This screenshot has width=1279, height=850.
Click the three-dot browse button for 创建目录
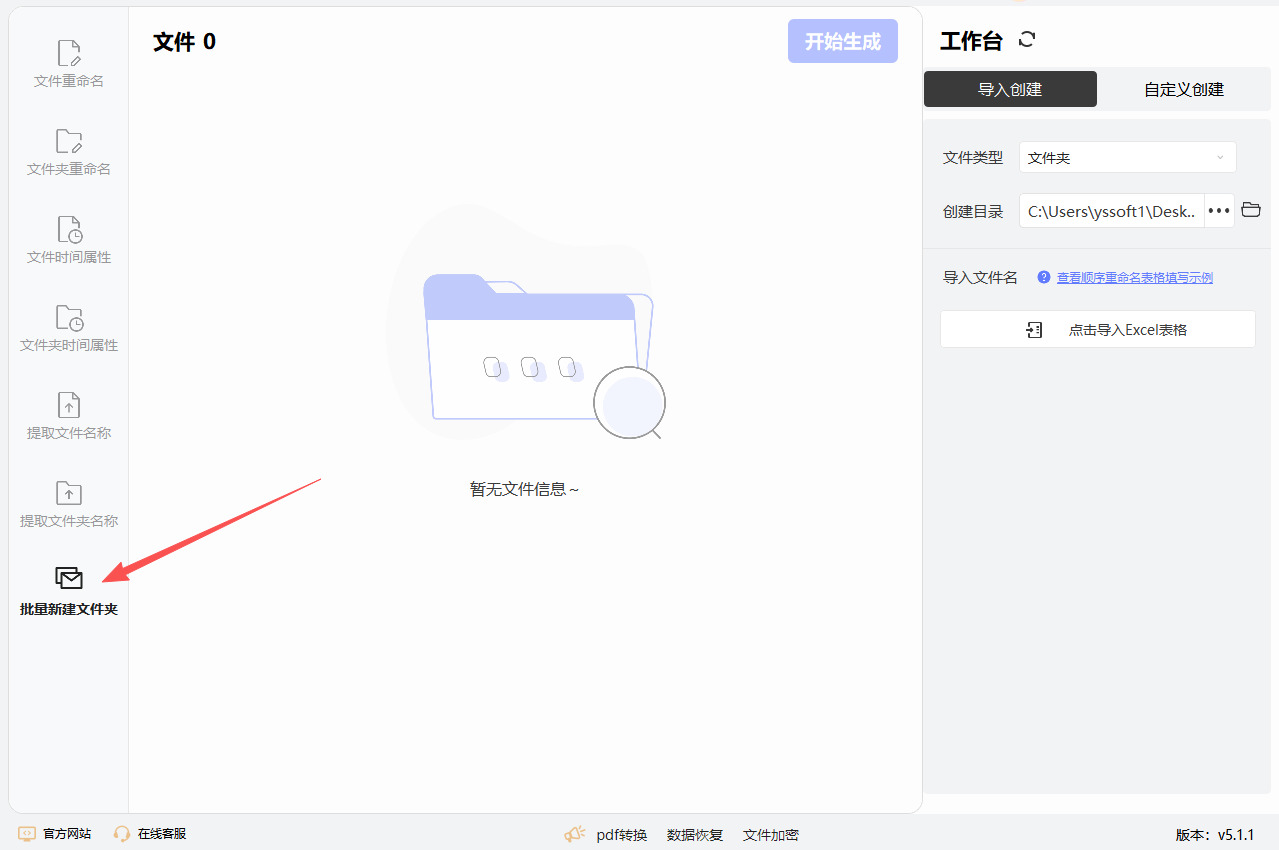[x=1219, y=211]
